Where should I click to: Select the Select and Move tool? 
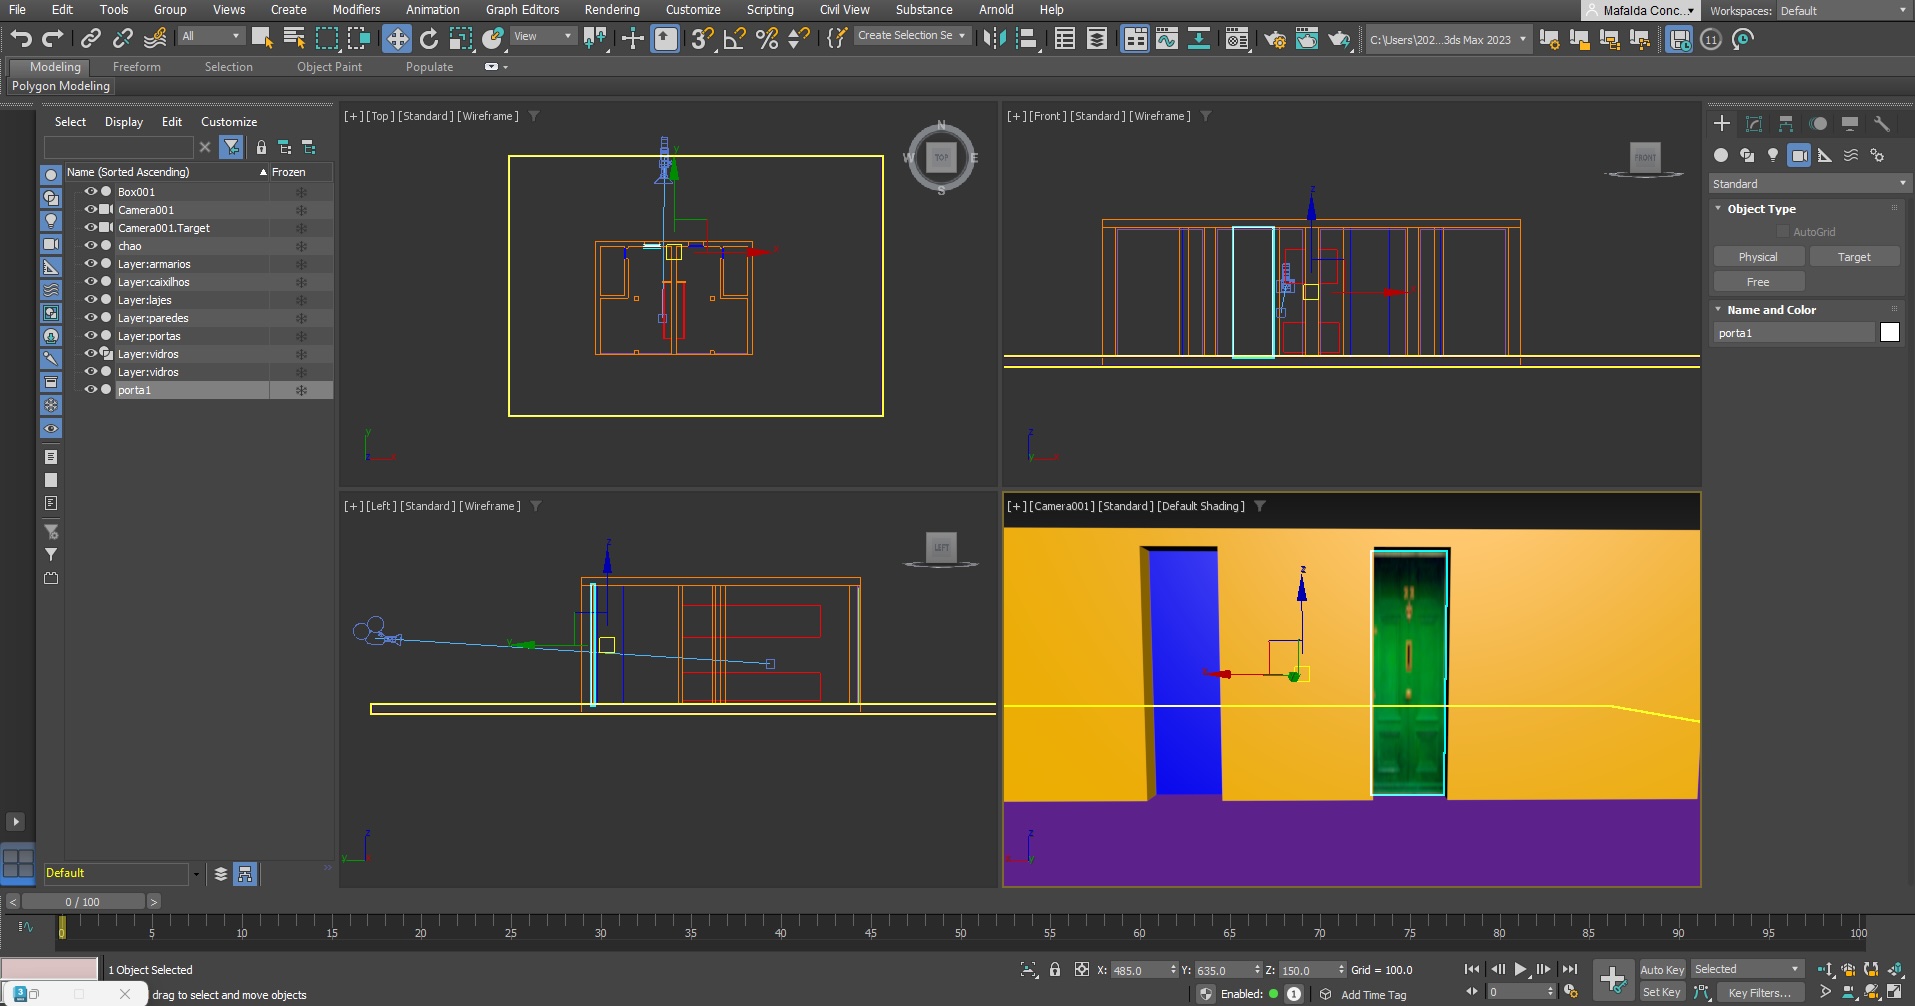[x=397, y=39]
